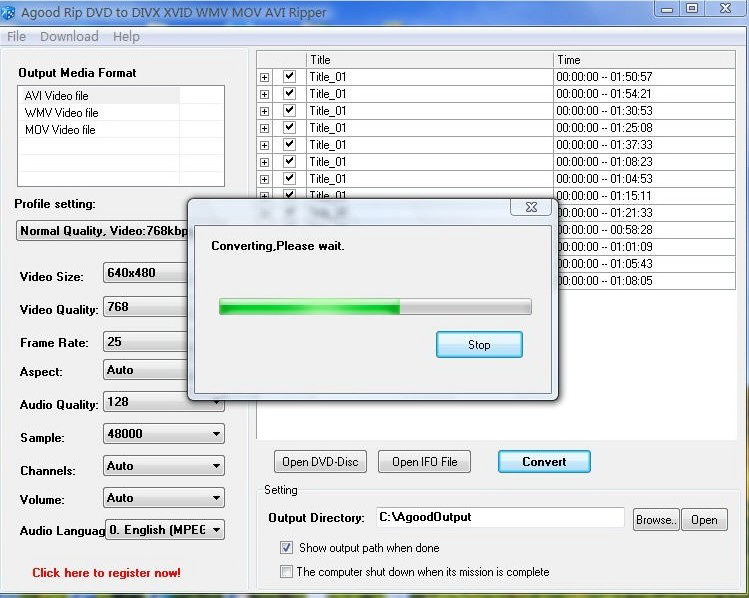Expand the title row lasting 01:08:23

tap(264, 162)
